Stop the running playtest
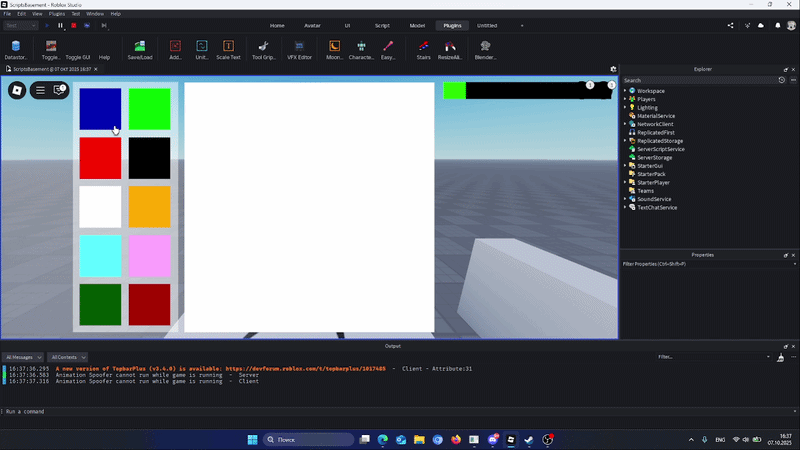Image resolution: width=800 pixels, height=450 pixels. pyautogui.click(x=73, y=26)
